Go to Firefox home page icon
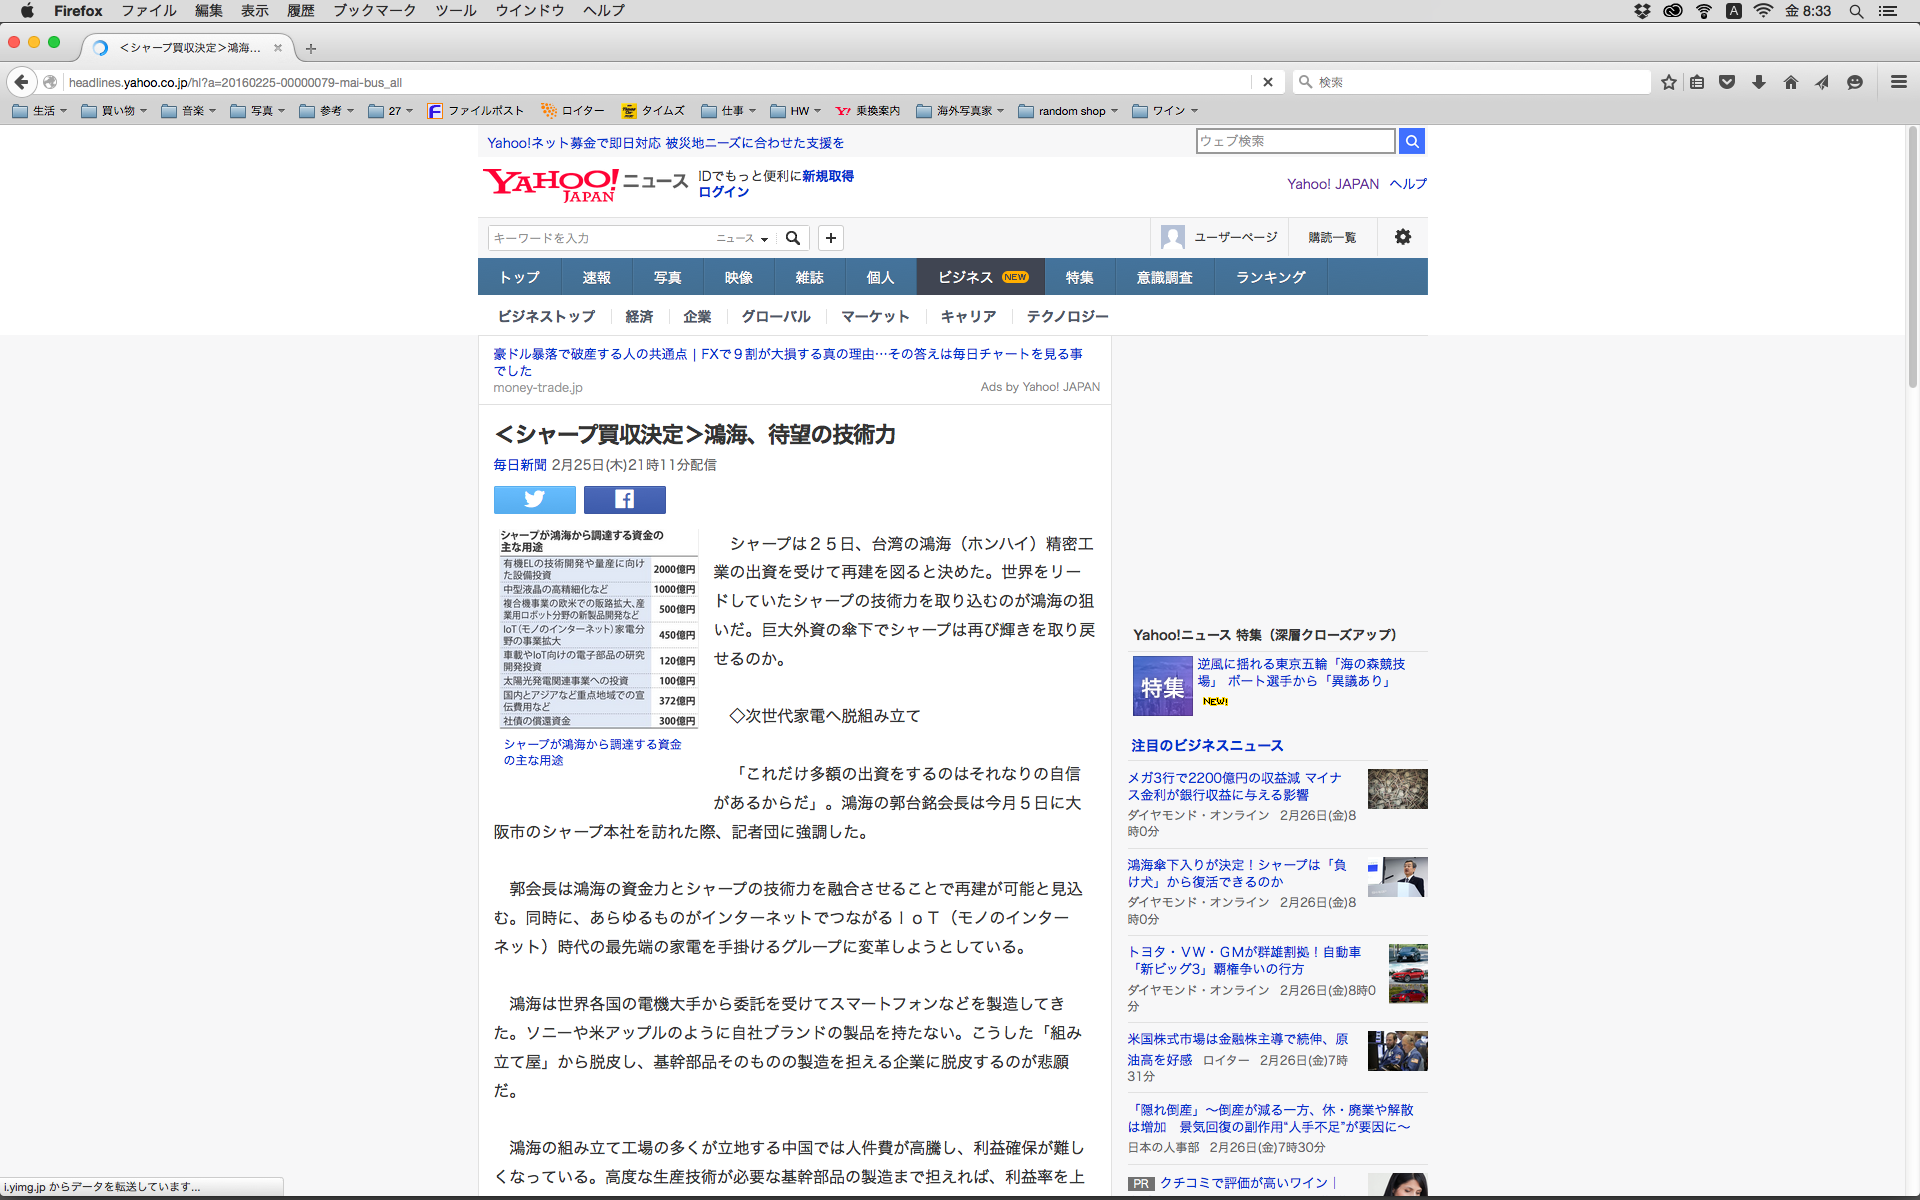Viewport: 1920px width, 1200px height. pyautogui.click(x=1790, y=82)
